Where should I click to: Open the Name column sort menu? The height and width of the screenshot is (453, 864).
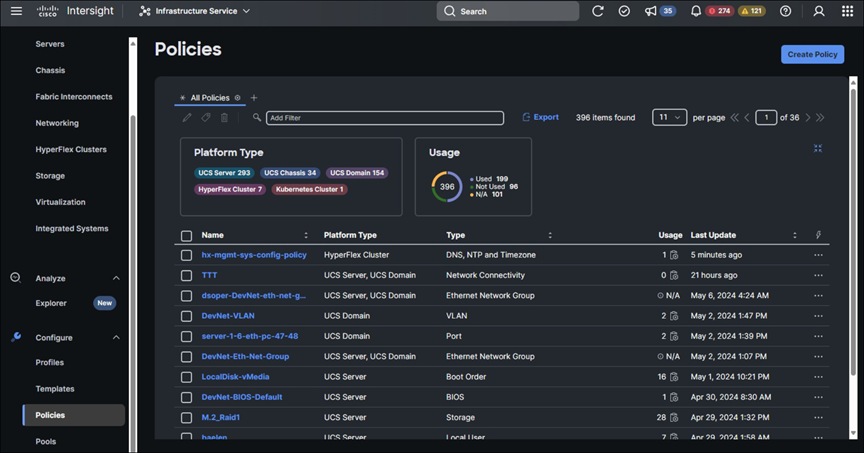point(306,235)
